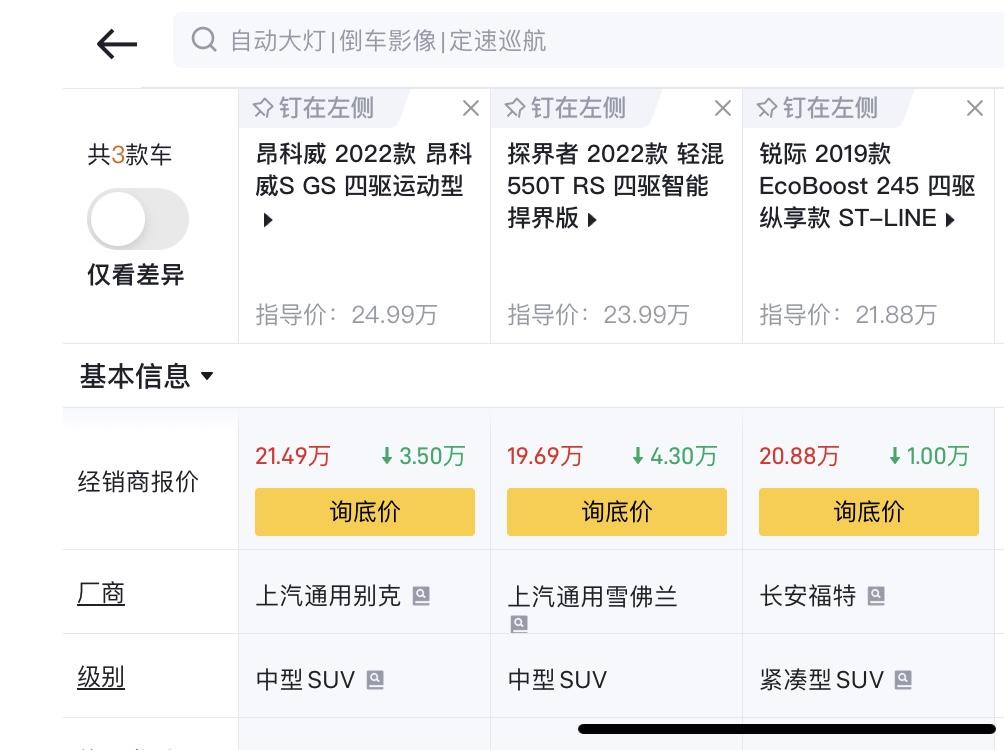Tap the info icon next to 长安福特

(876, 596)
